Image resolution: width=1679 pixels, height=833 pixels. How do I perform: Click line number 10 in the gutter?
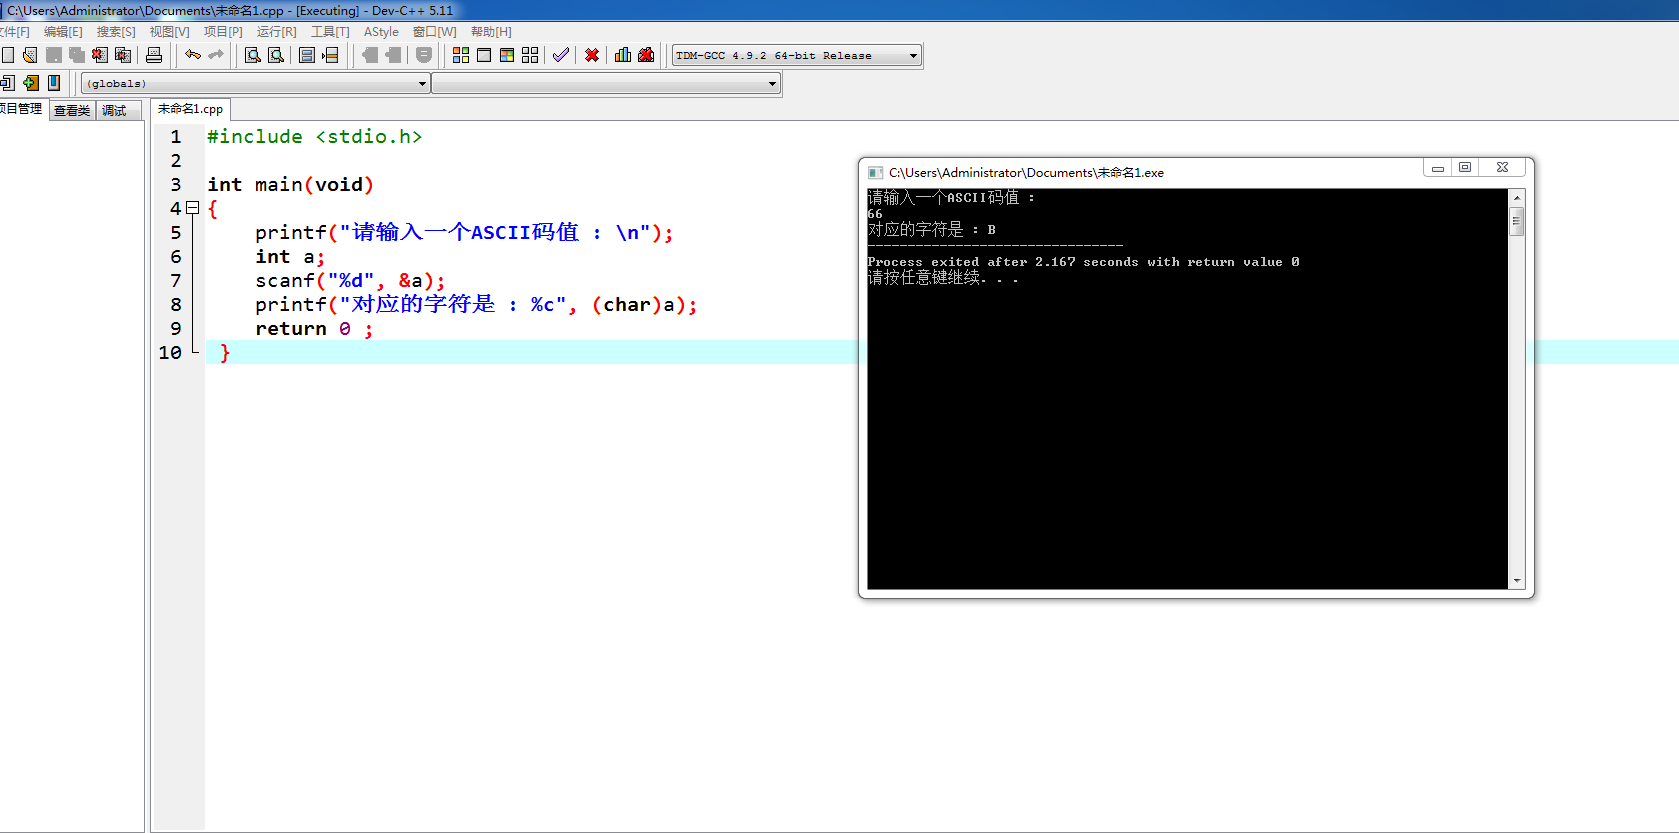pos(170,353)
